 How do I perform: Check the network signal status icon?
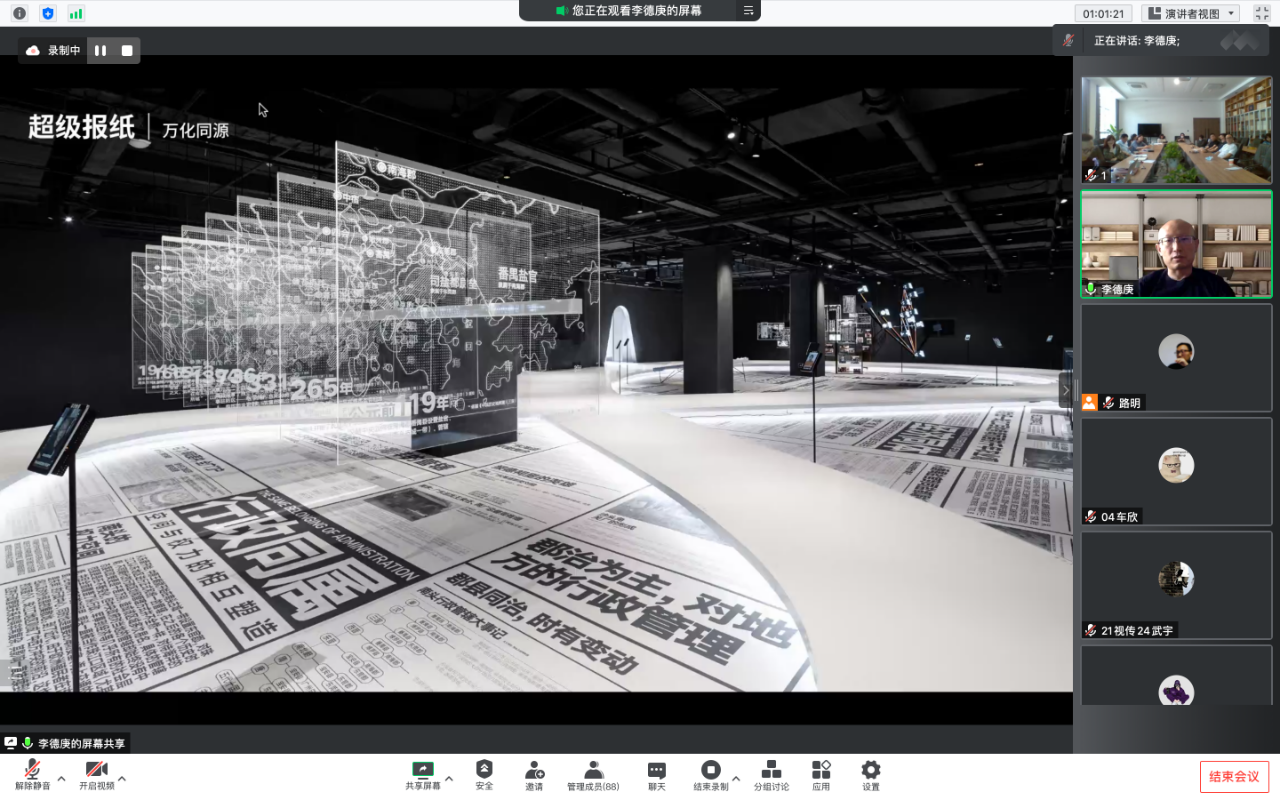coord(76,13)
